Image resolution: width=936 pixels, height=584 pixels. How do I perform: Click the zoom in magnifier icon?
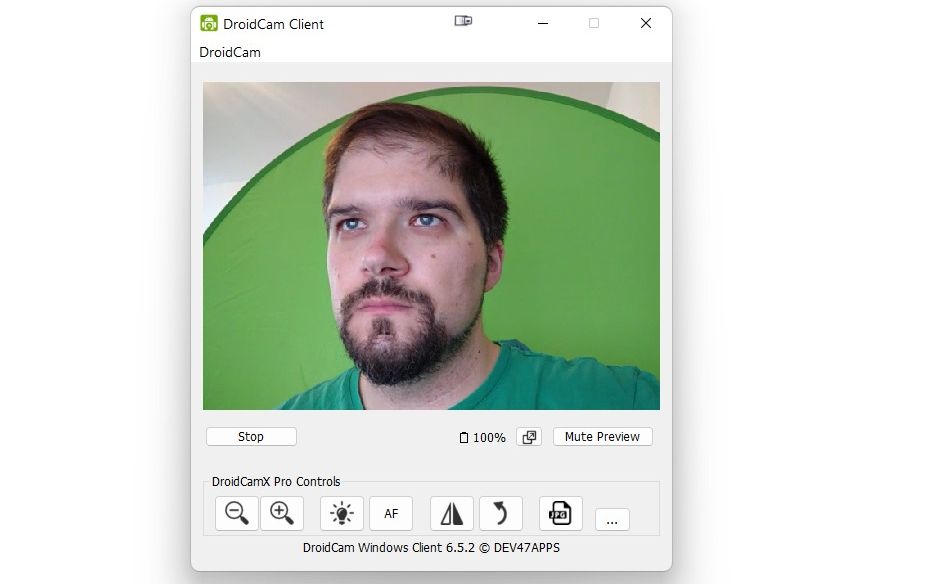coord(282,513)
